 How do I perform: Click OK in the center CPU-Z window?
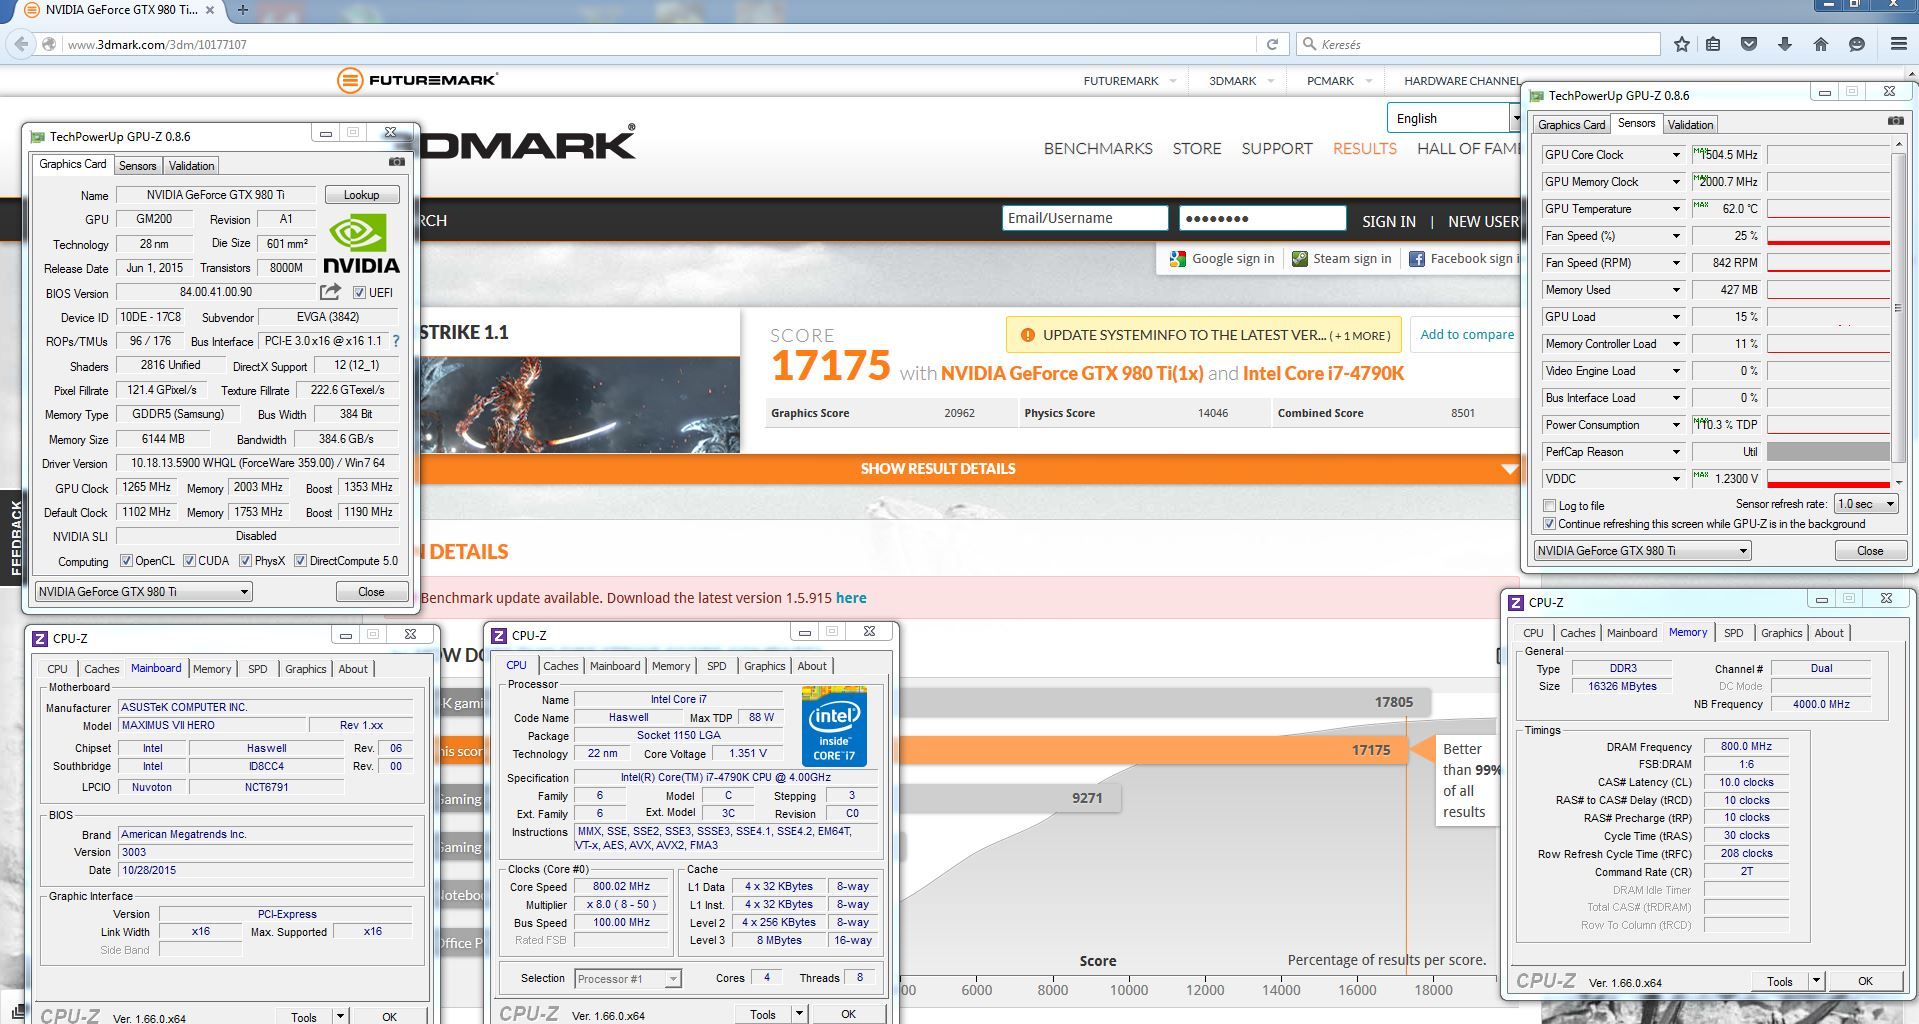coord(848,1014)
